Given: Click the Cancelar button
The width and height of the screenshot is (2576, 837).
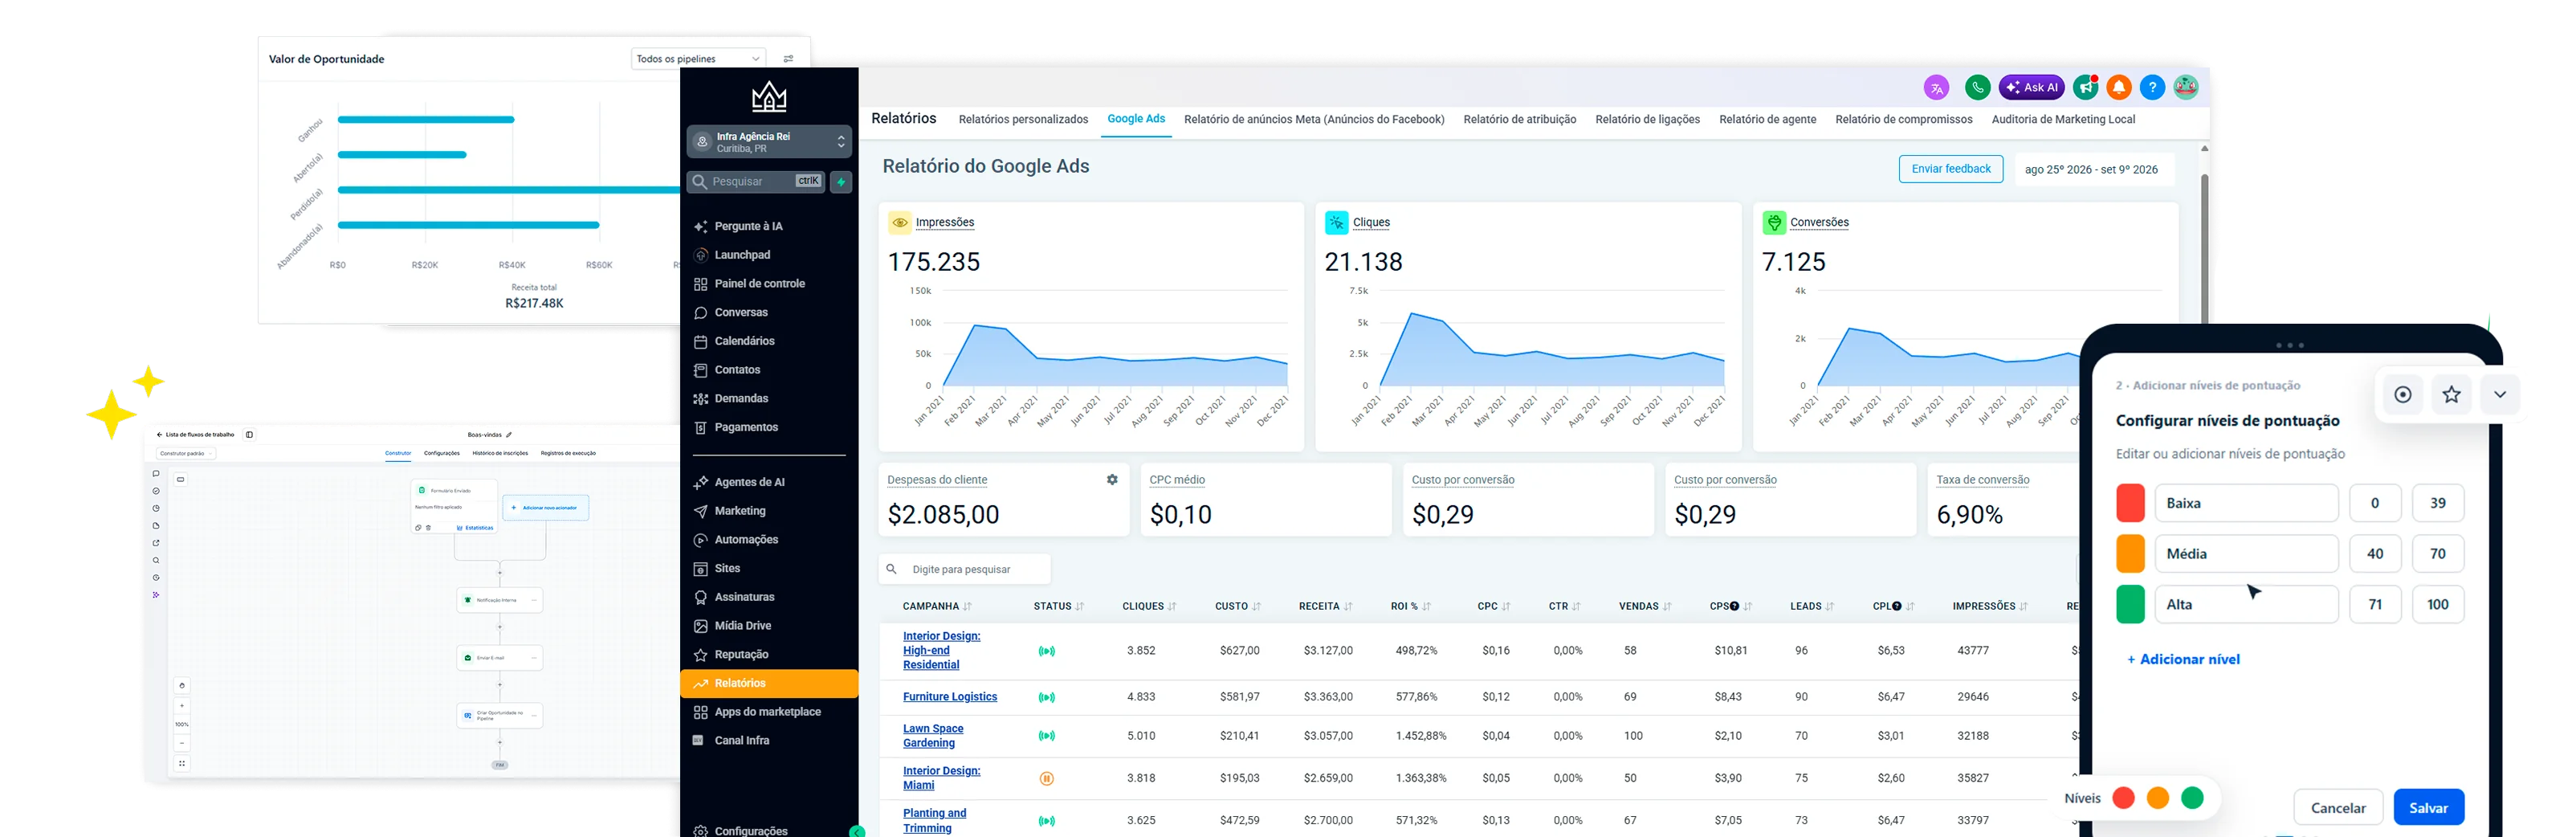Looking at the screenshot, I should pyautogui.click(x=2337, y=808).
